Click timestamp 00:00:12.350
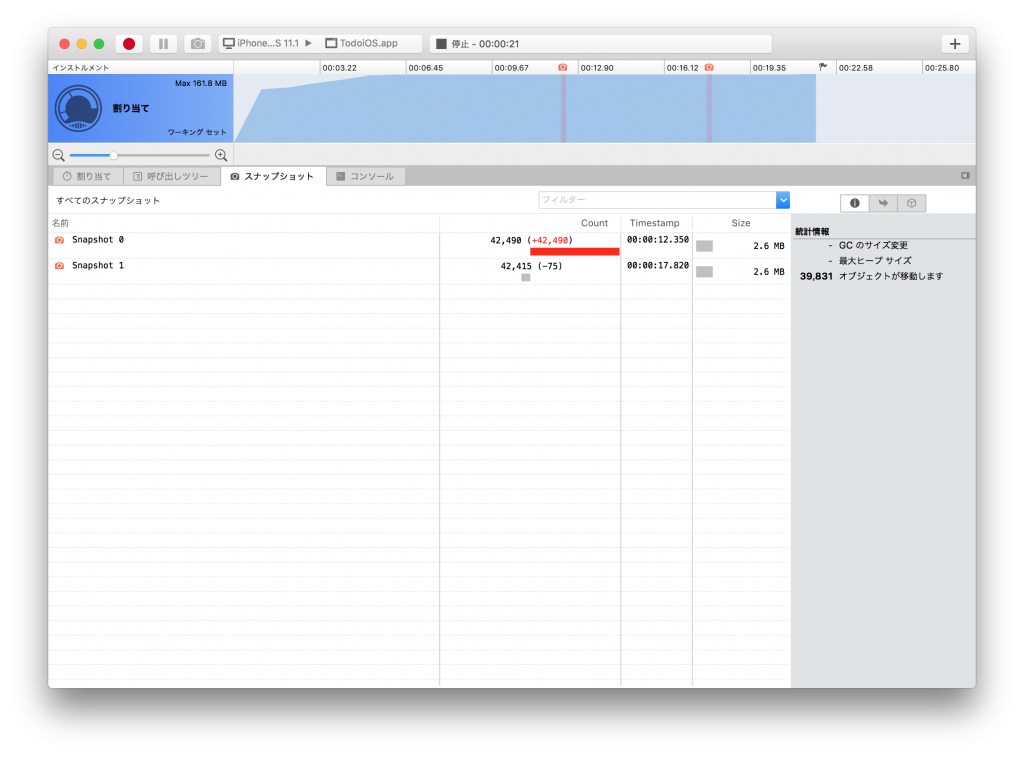The width and height of the screenshot is (1024, 757). click(658, 240)
